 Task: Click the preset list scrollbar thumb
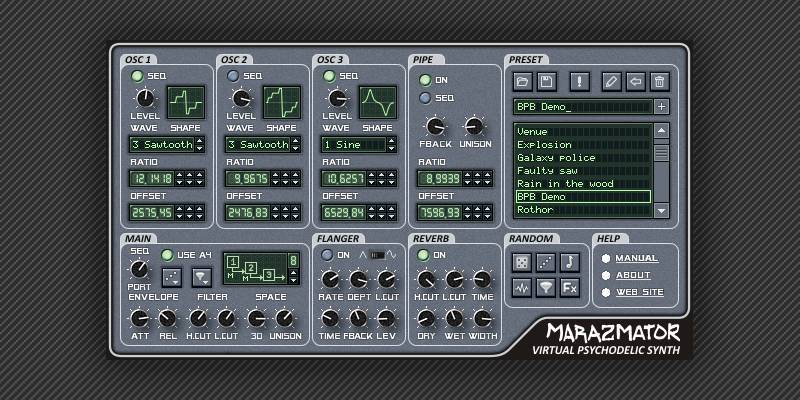661,153
